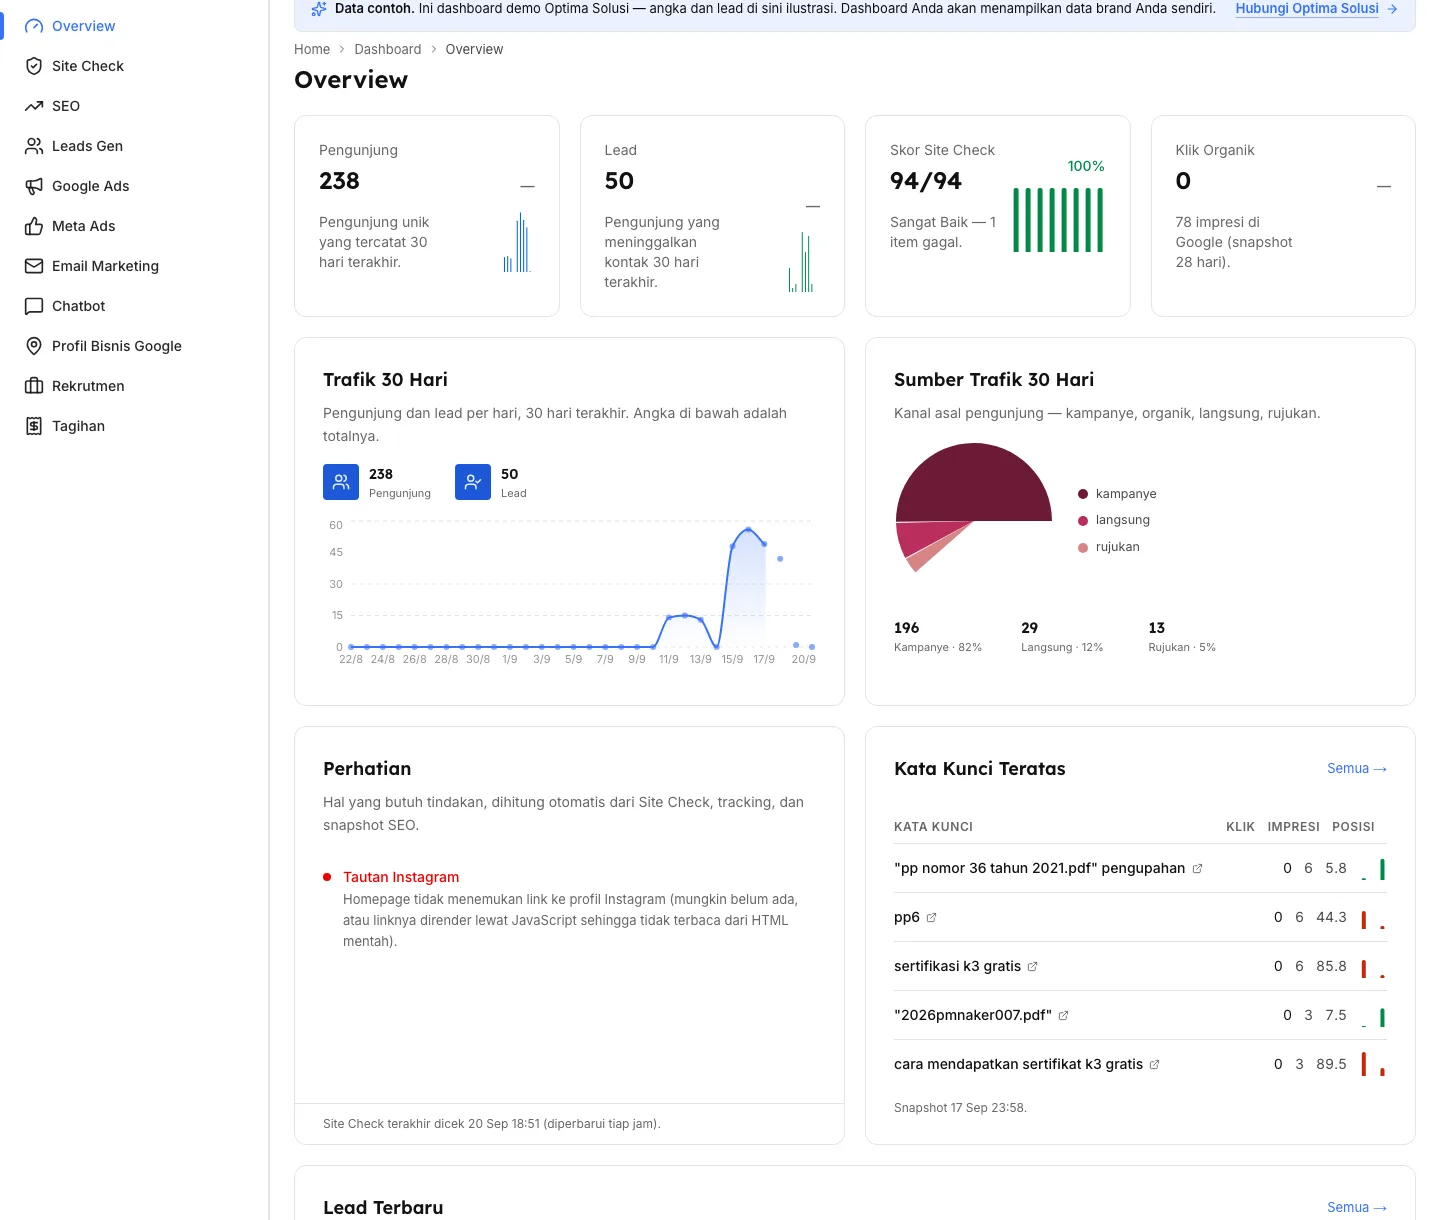Click the Klik Organik card title
The width and height of the screenshot is (1440, 1220).
point(1214,150)
